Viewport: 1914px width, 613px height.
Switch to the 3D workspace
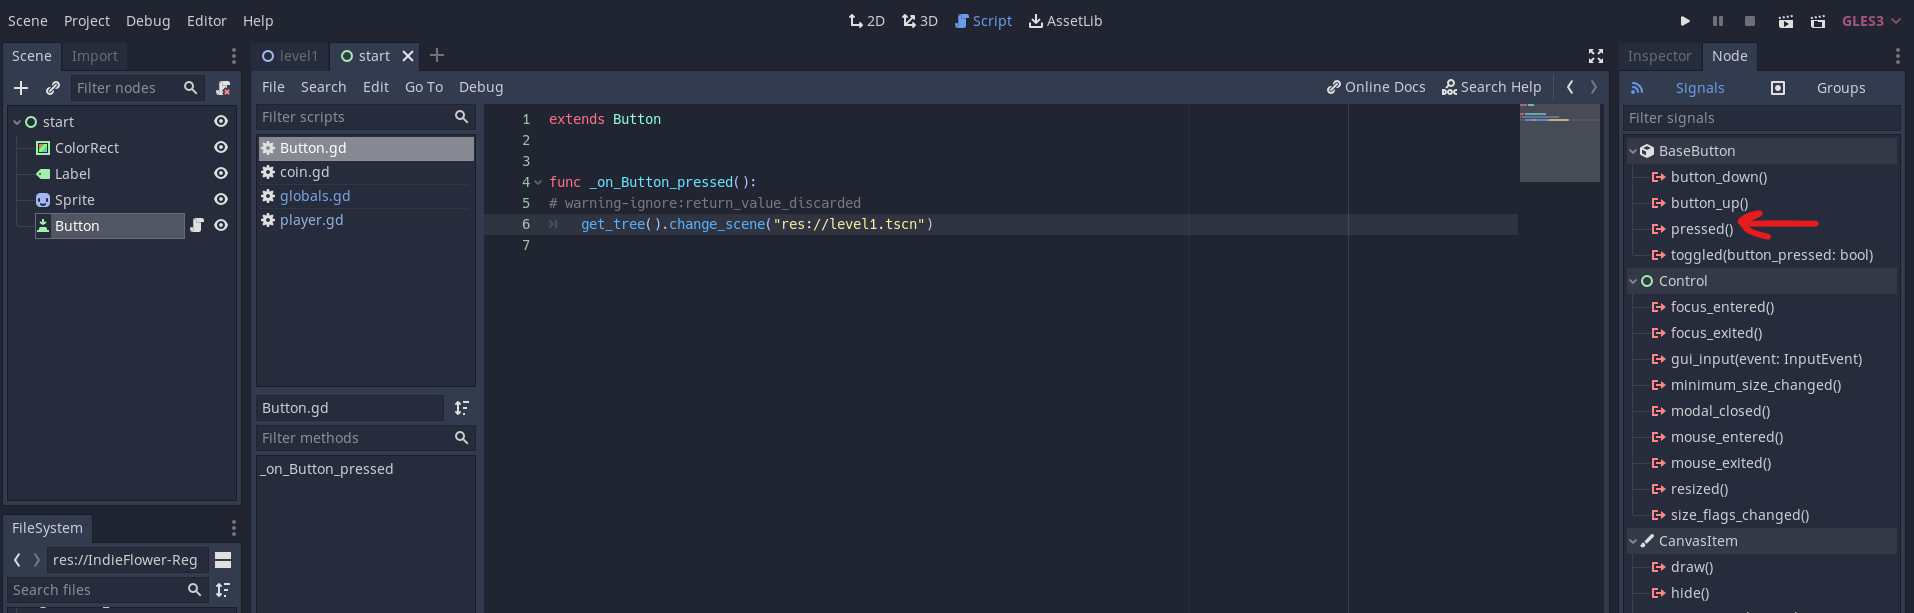[920, 21]
